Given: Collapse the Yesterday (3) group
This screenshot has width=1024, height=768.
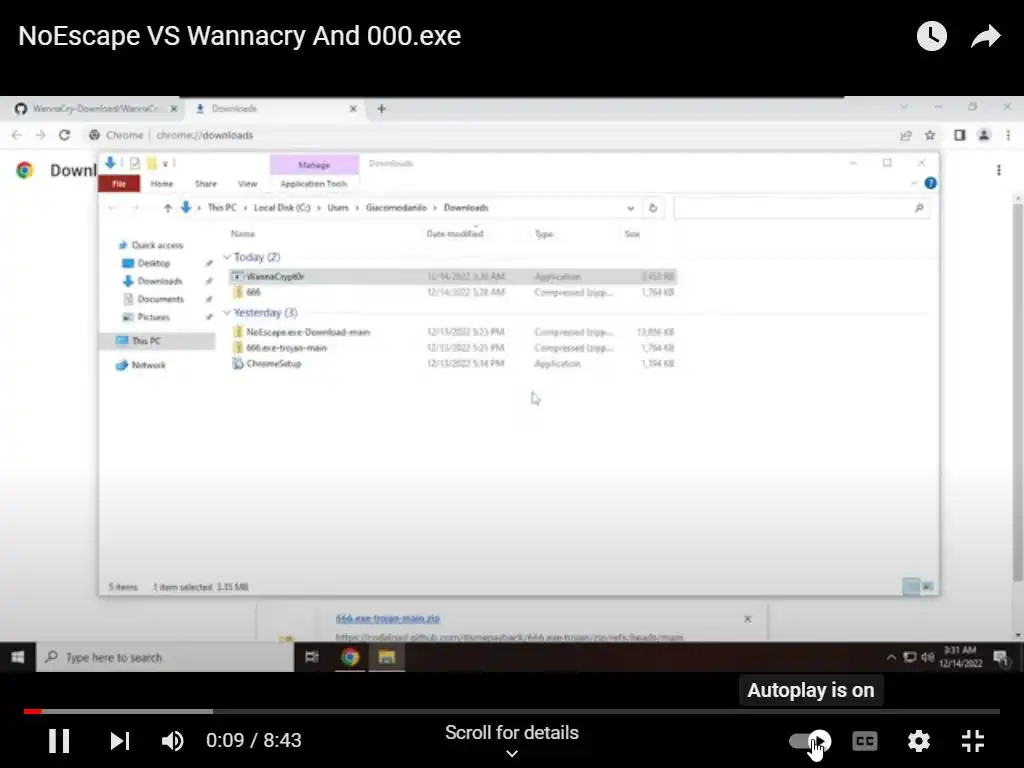Looking at the screenshot, I should pos(227,313).
